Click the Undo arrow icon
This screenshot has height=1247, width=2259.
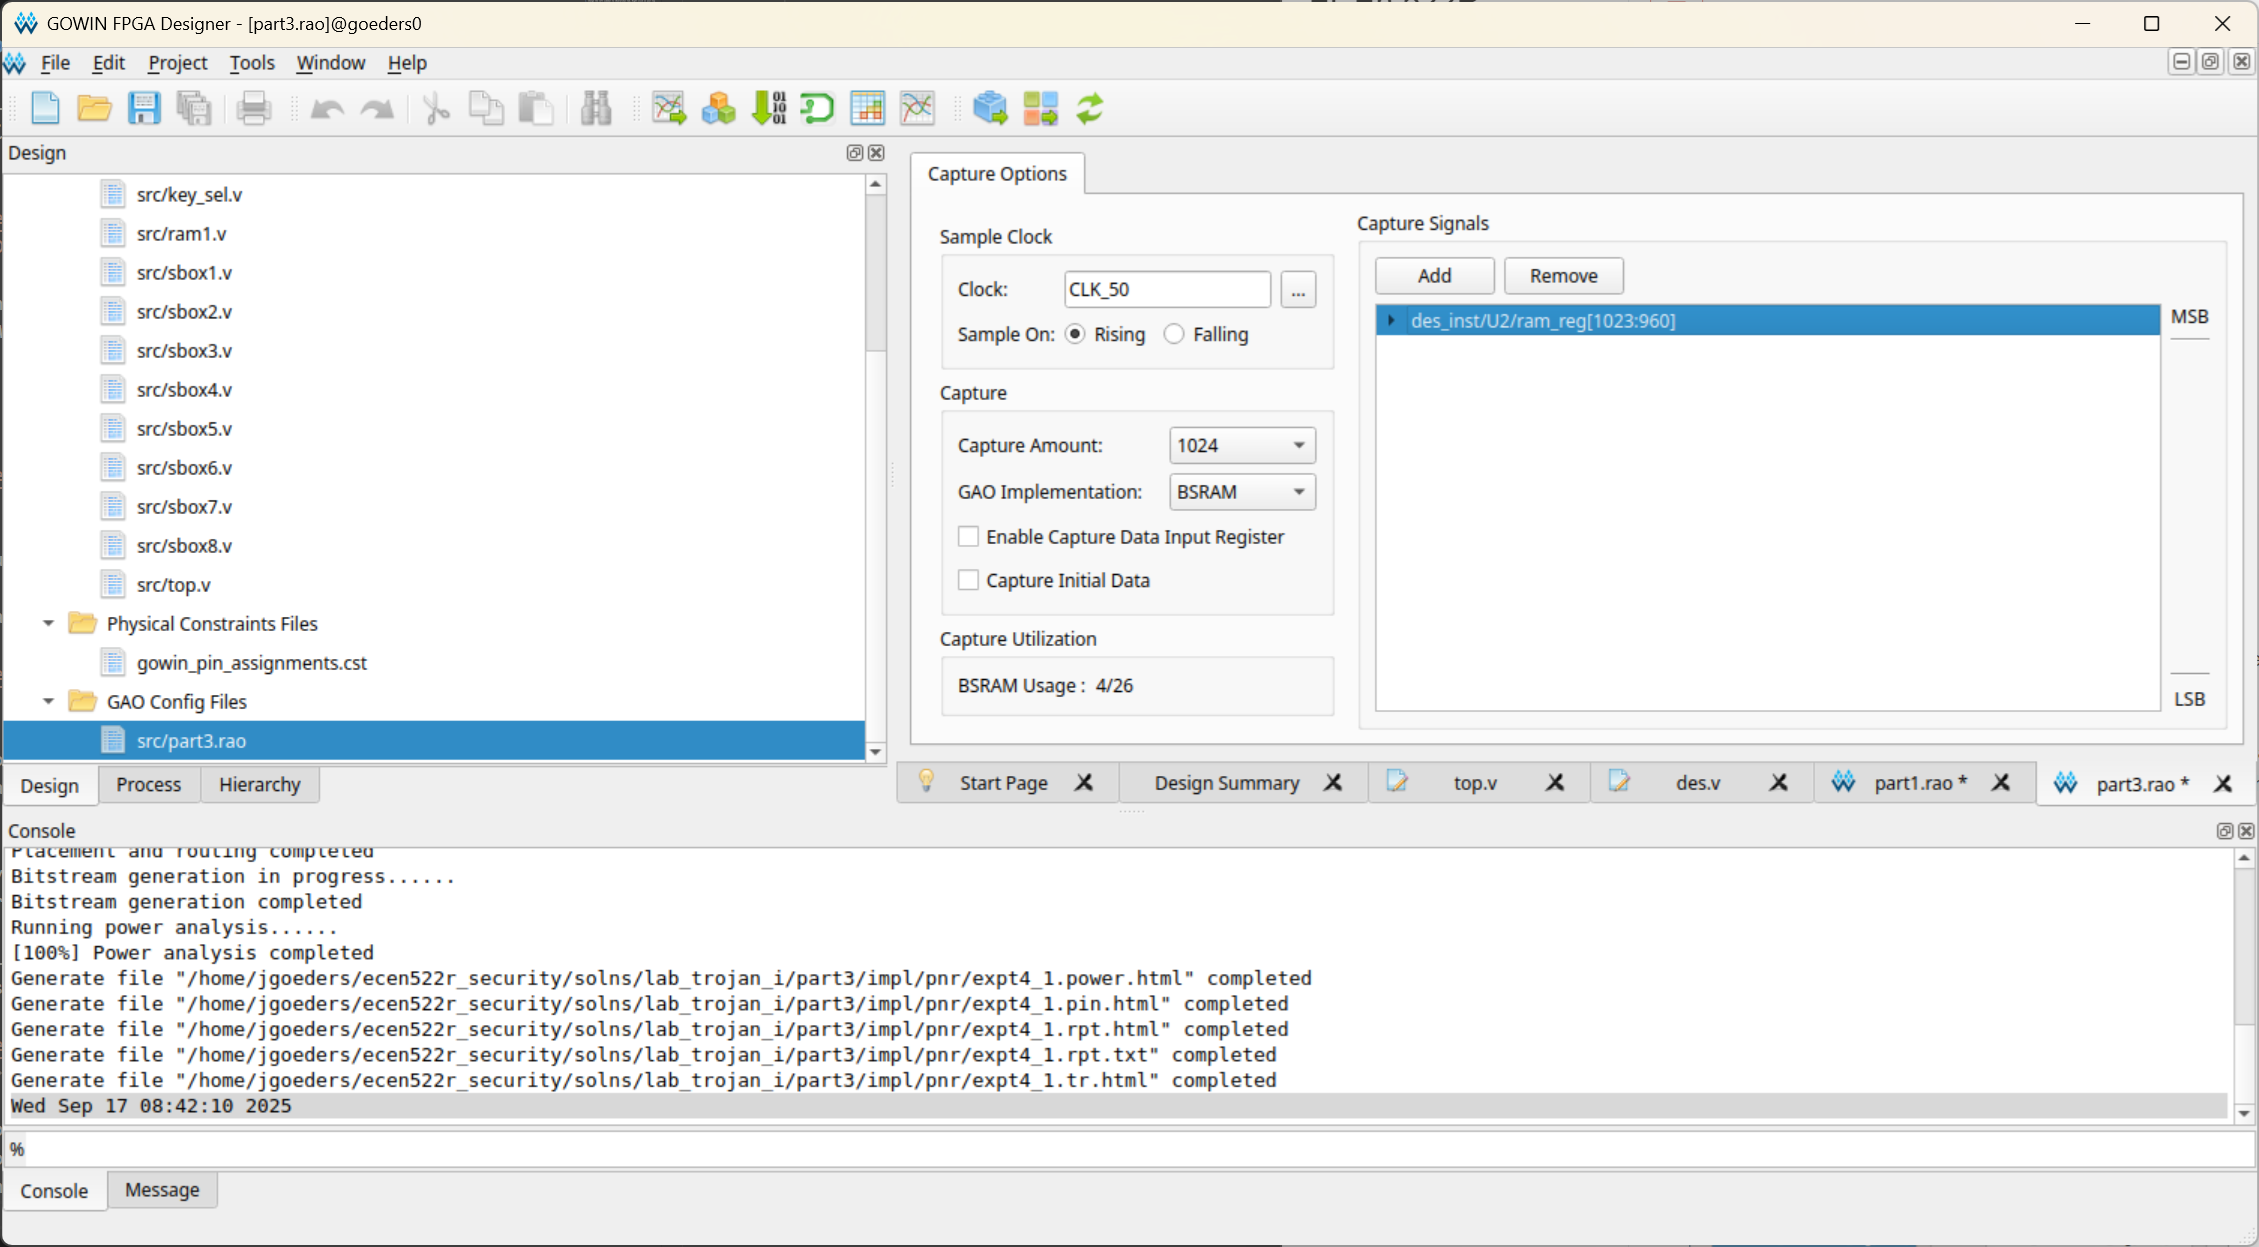(x=327, y=108)
